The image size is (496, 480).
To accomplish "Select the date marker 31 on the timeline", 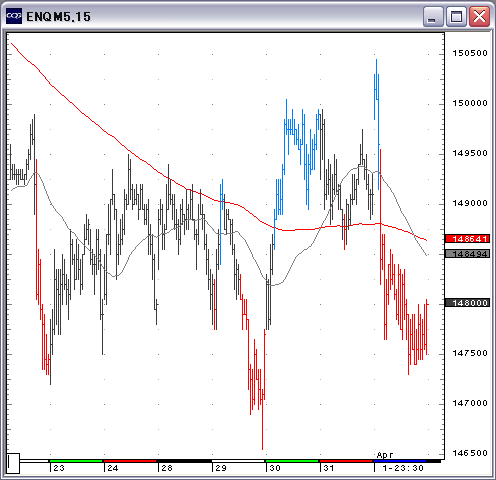I will (x=329, y=468).
